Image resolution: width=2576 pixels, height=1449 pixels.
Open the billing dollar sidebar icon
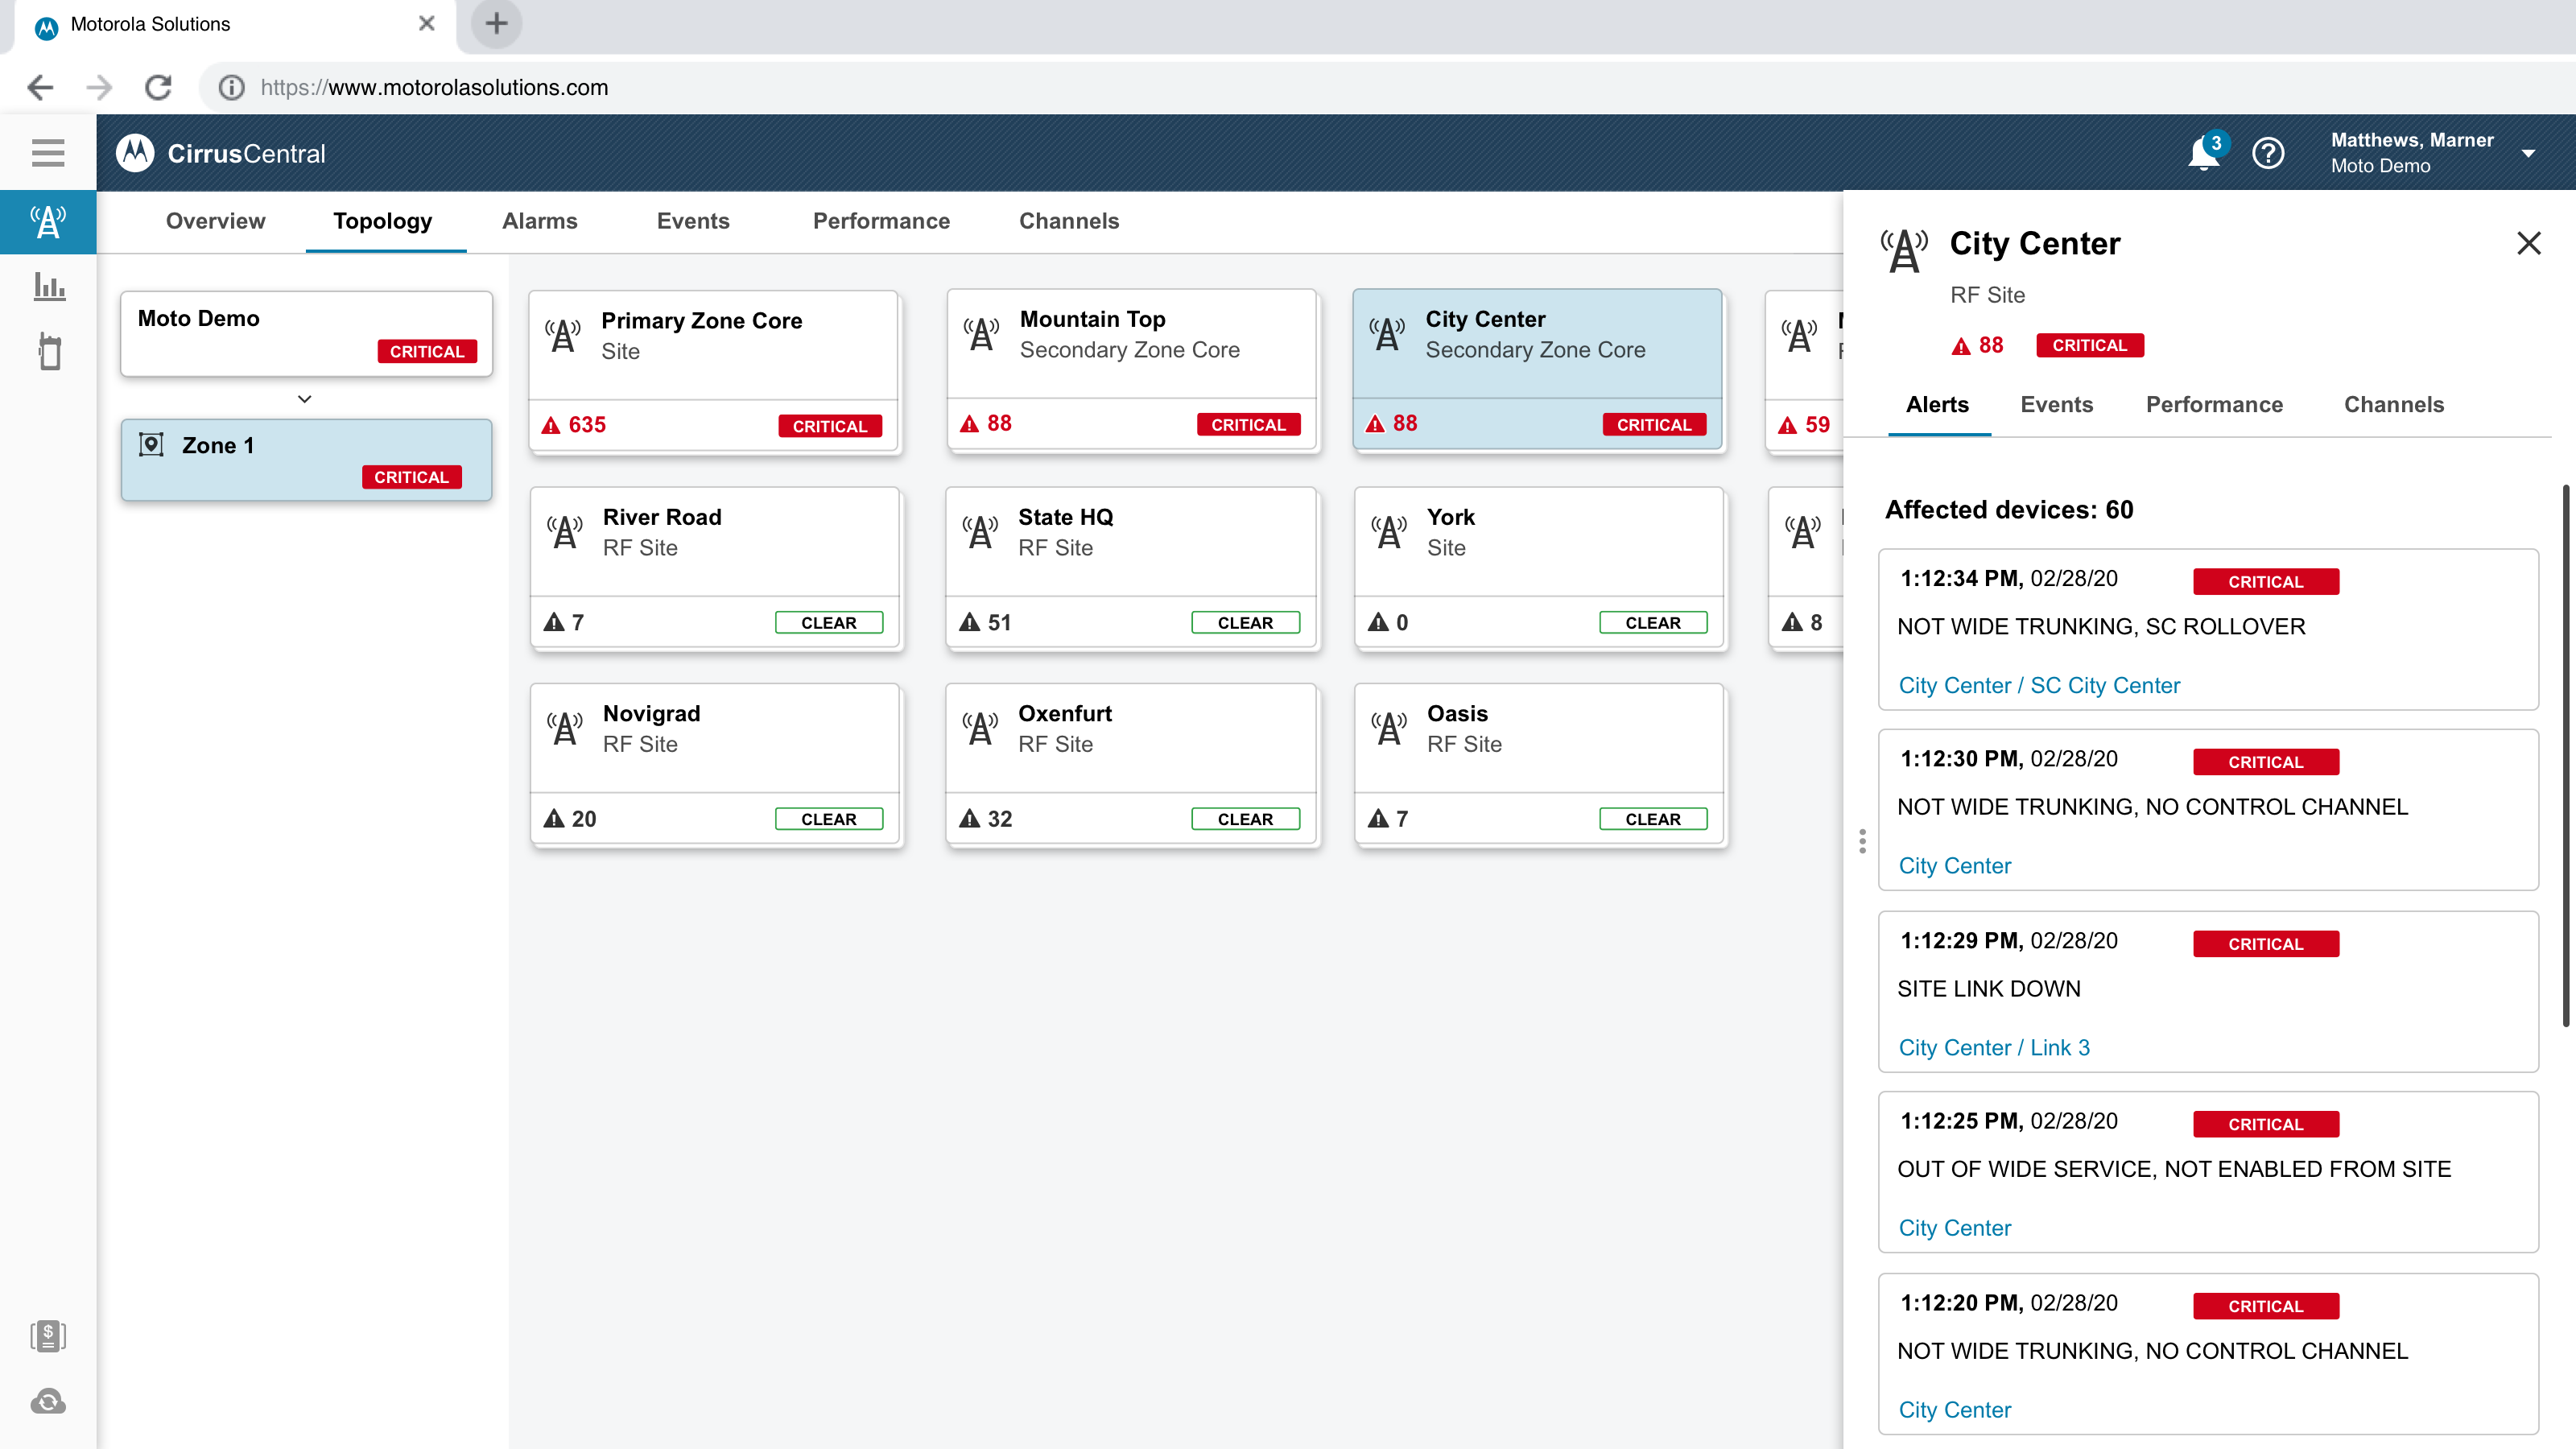click(48, 1336)
